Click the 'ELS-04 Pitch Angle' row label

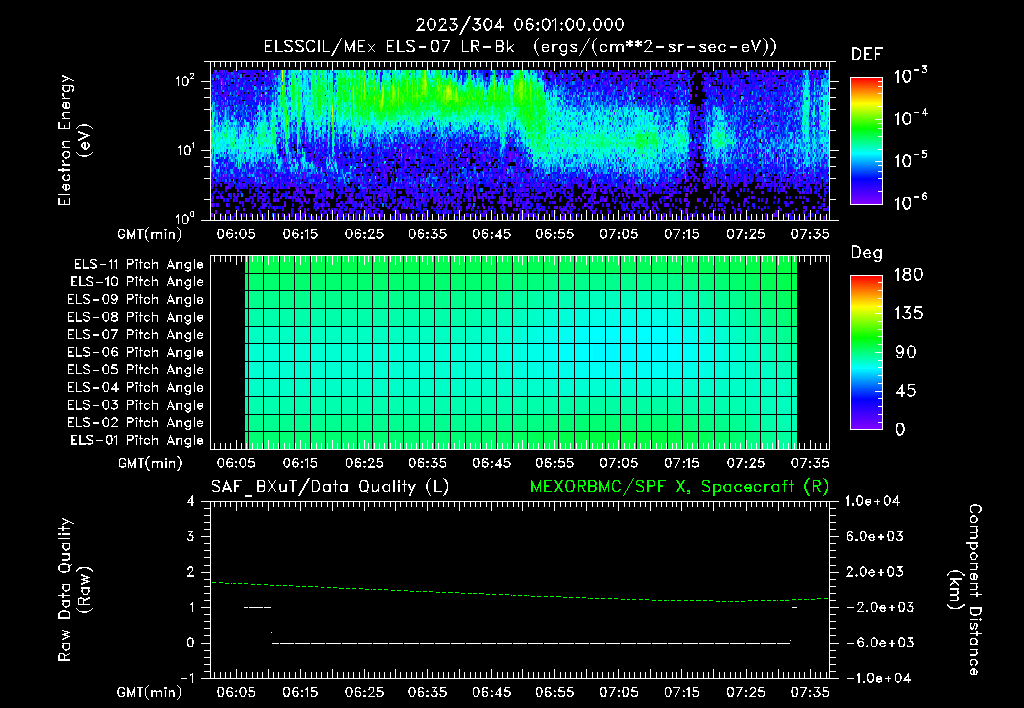pos(135,387)
